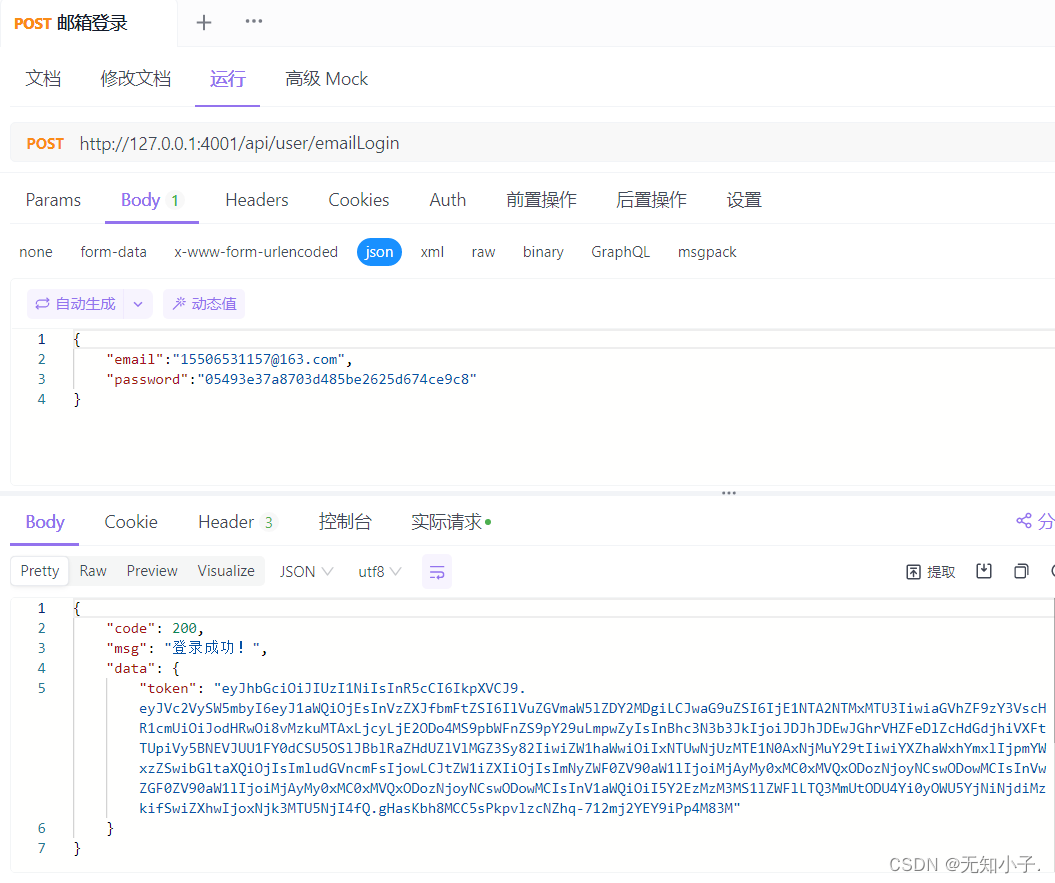Download the response with the save icon
The image size is (1055, 883).
[984, 571]
